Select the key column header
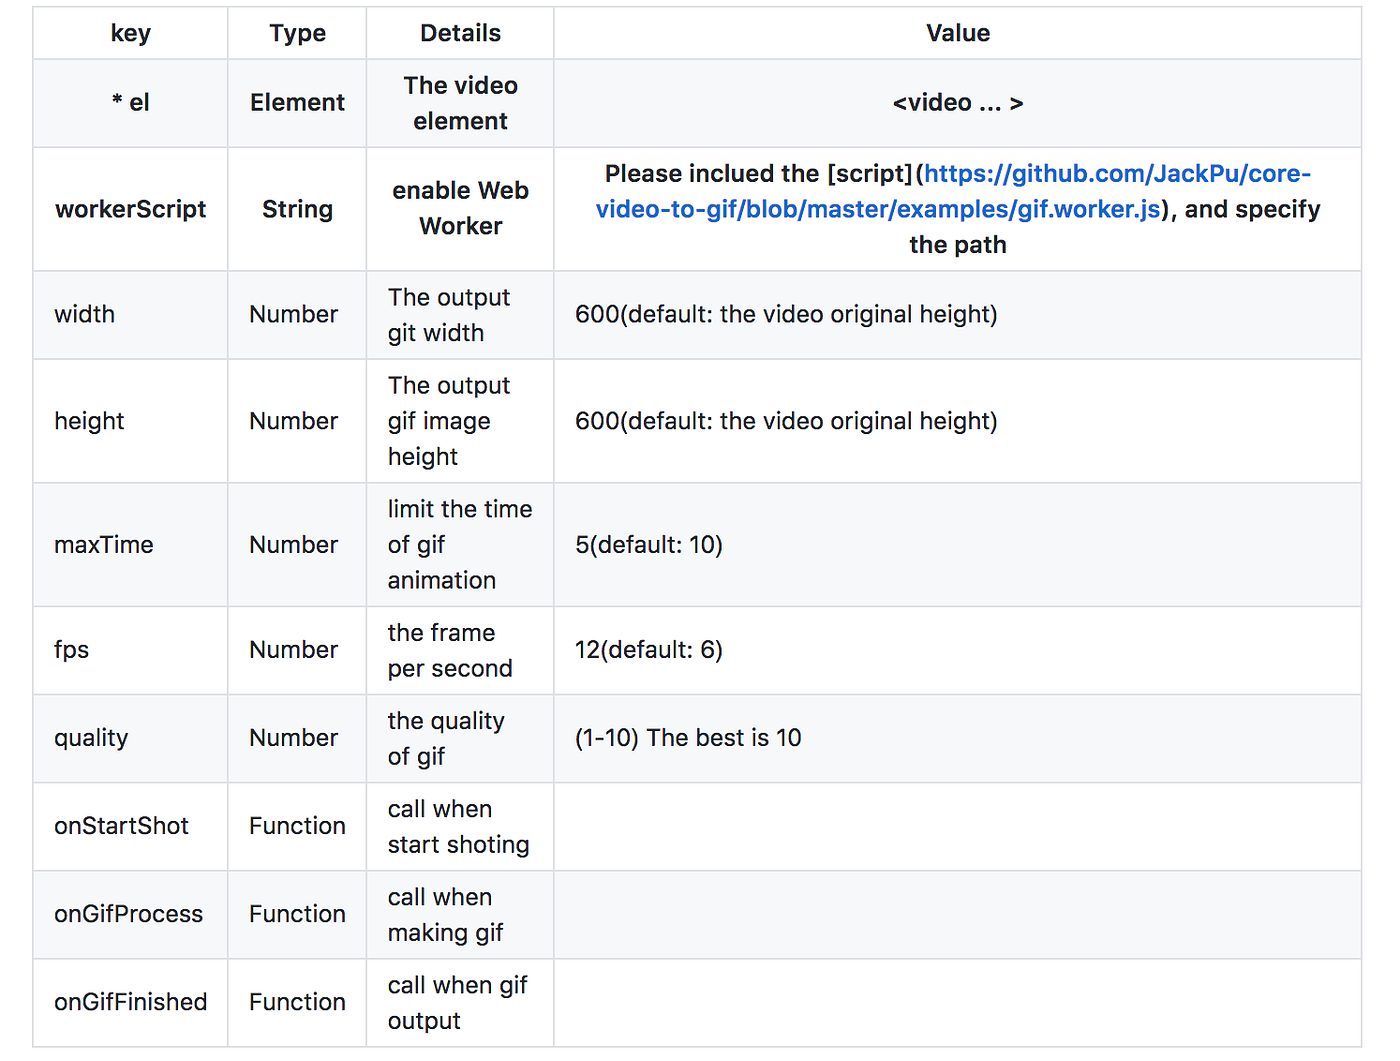This screenshot has width=1400, height=1061. click(x=130, y=32)
